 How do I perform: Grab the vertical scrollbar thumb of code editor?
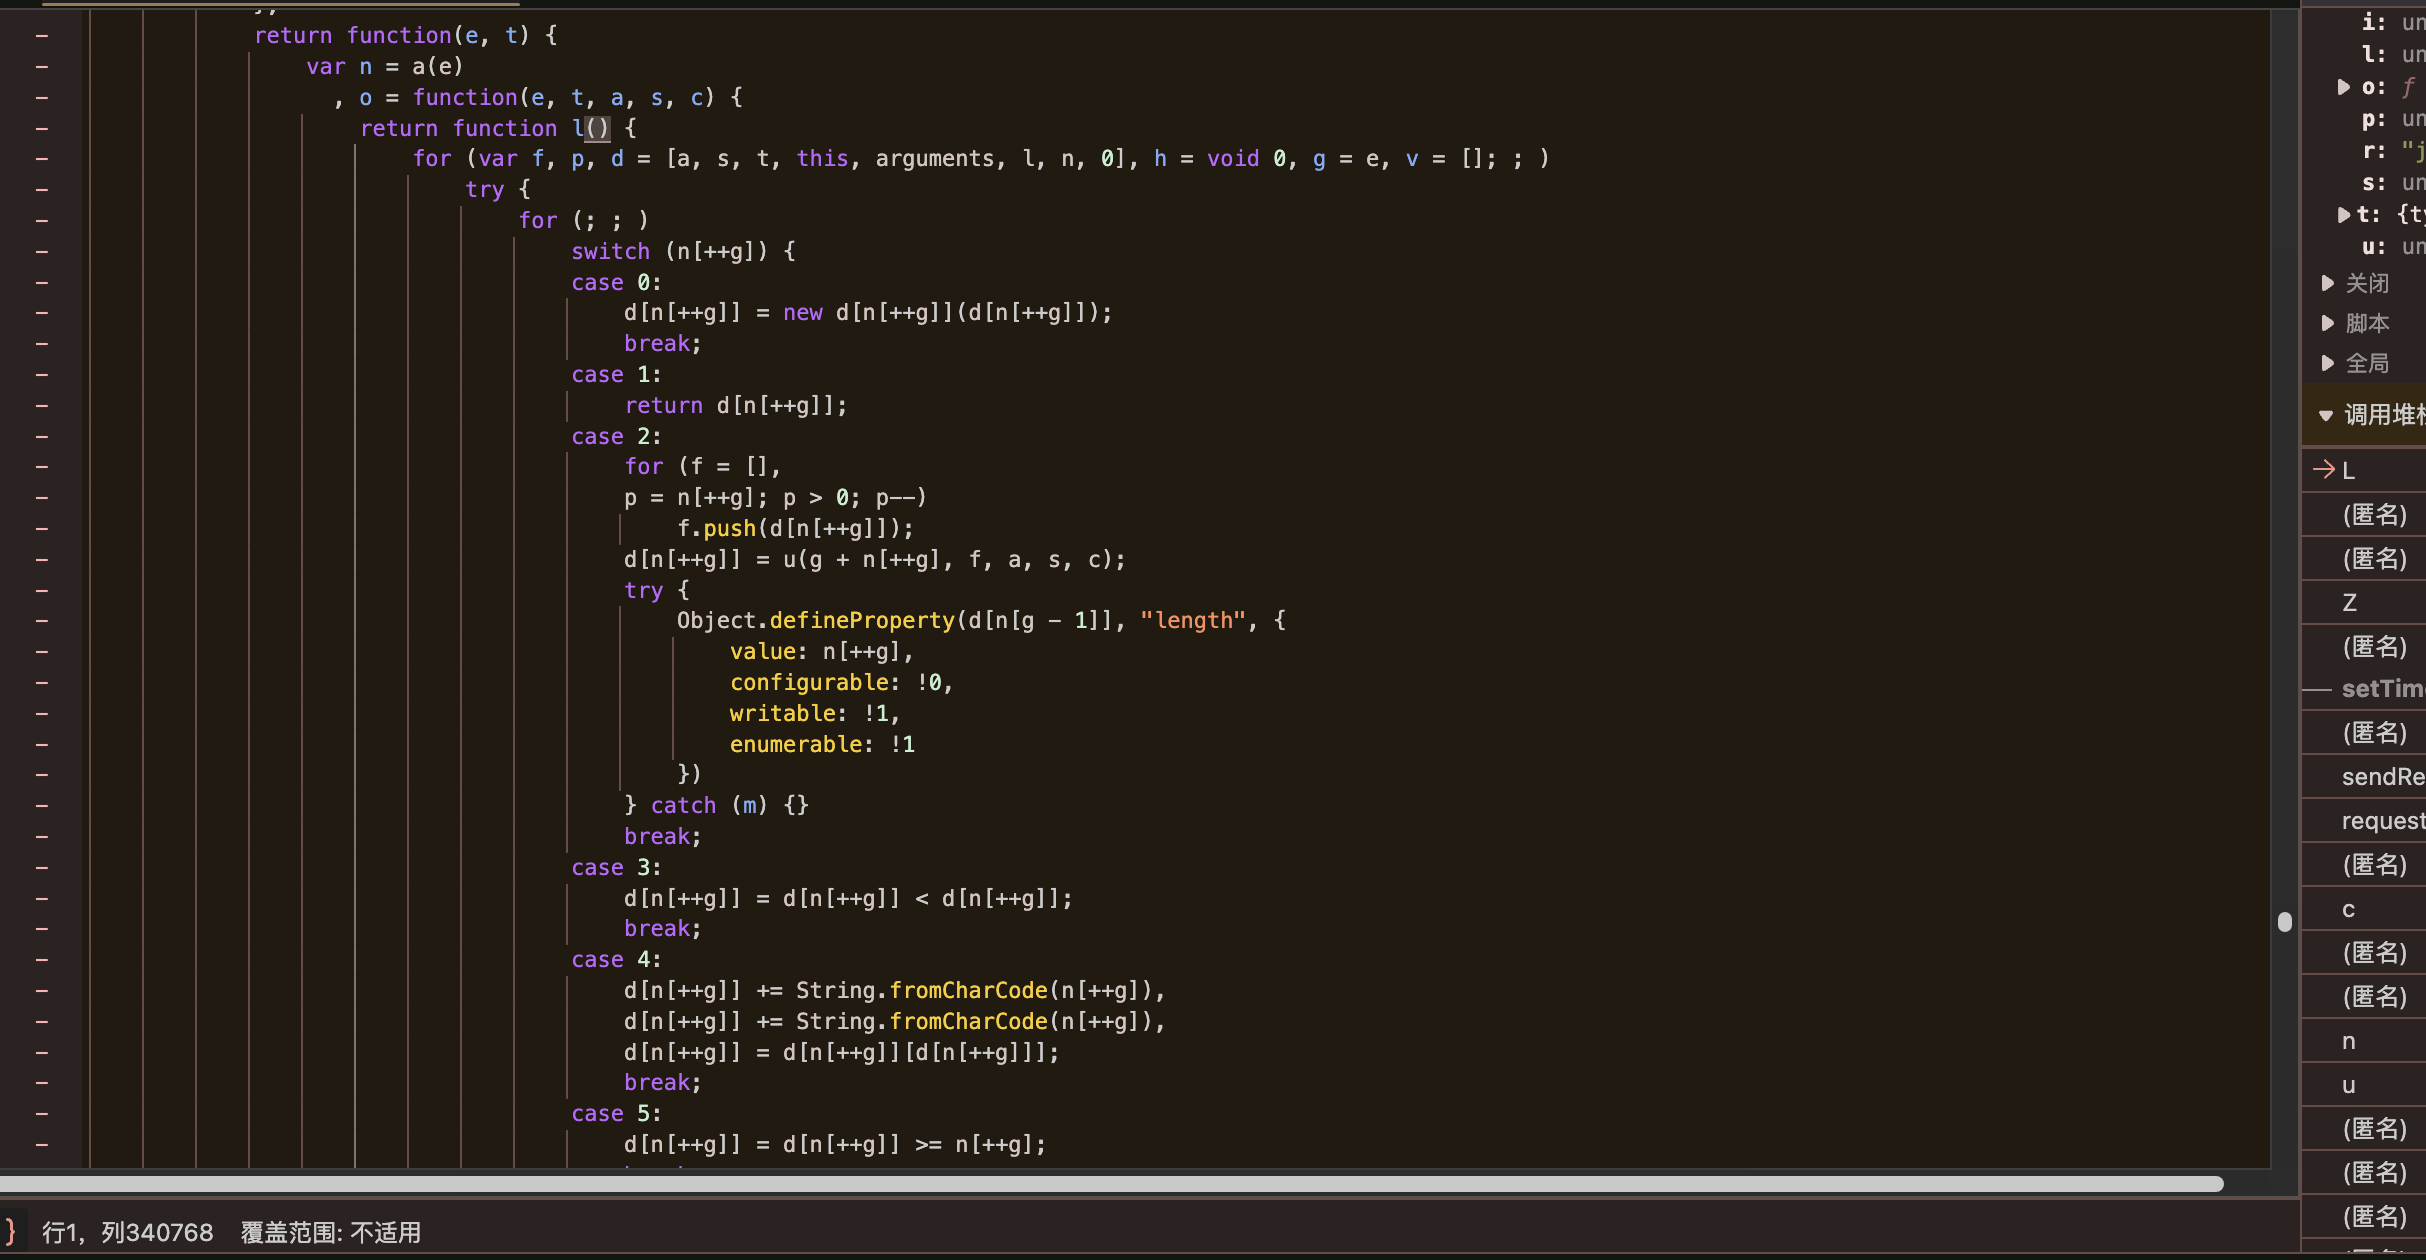(2285, 922)
